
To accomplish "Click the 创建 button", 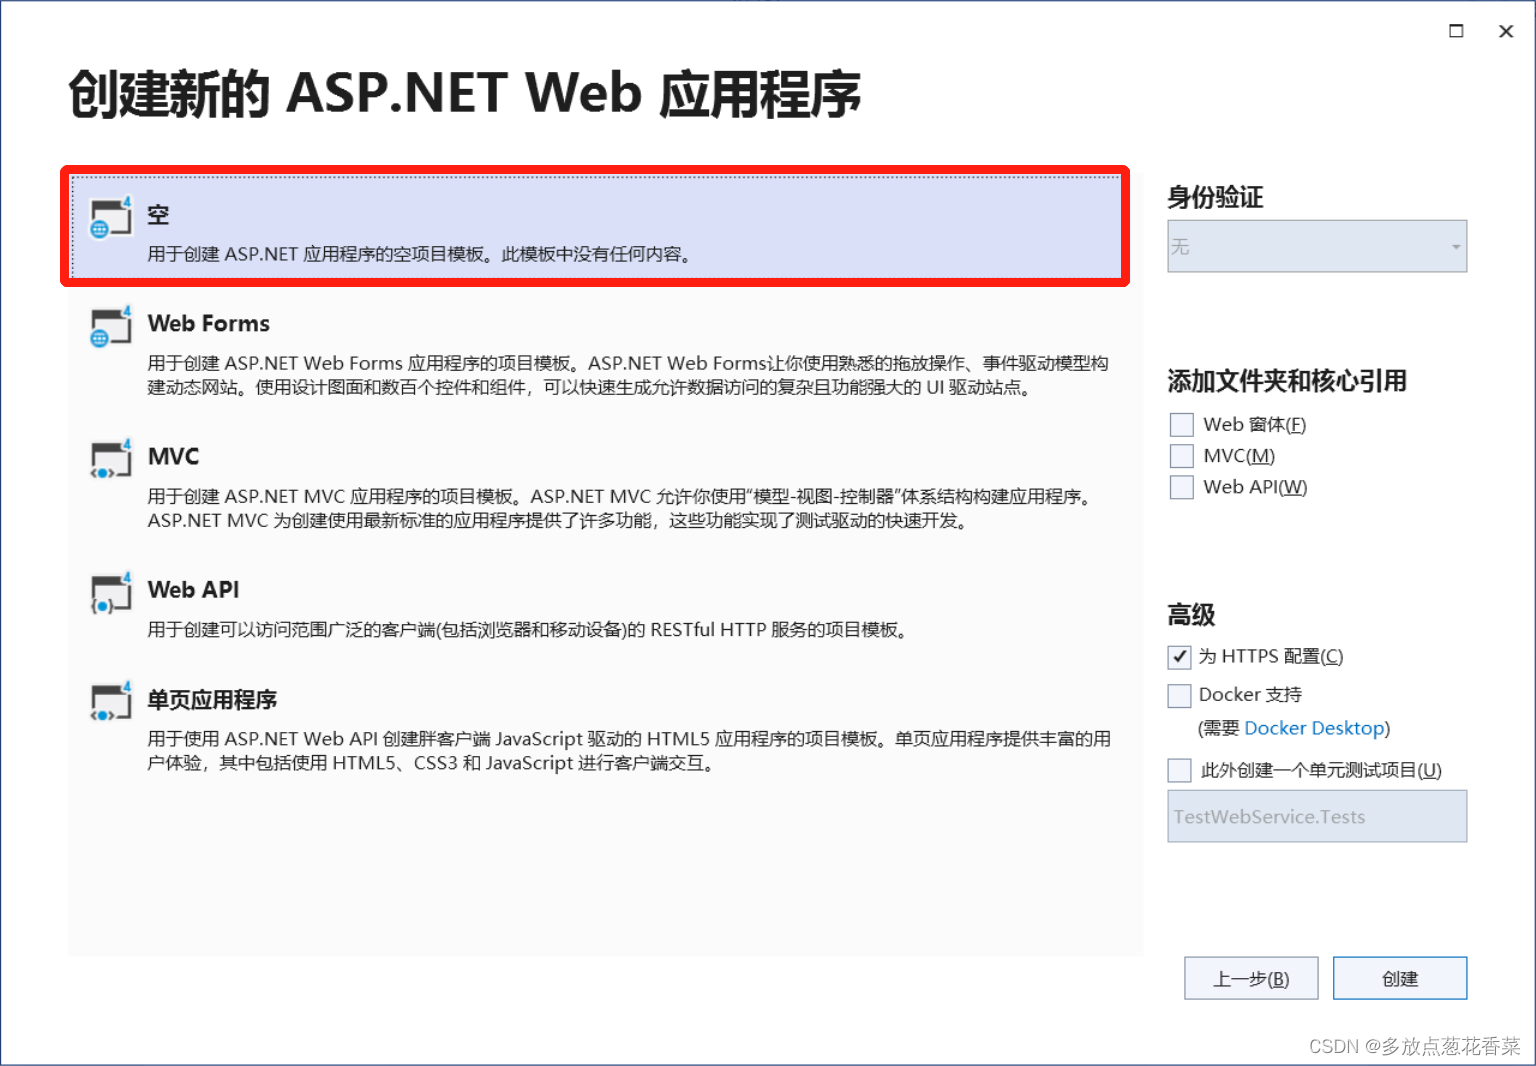I will (x=1400, y=978).
